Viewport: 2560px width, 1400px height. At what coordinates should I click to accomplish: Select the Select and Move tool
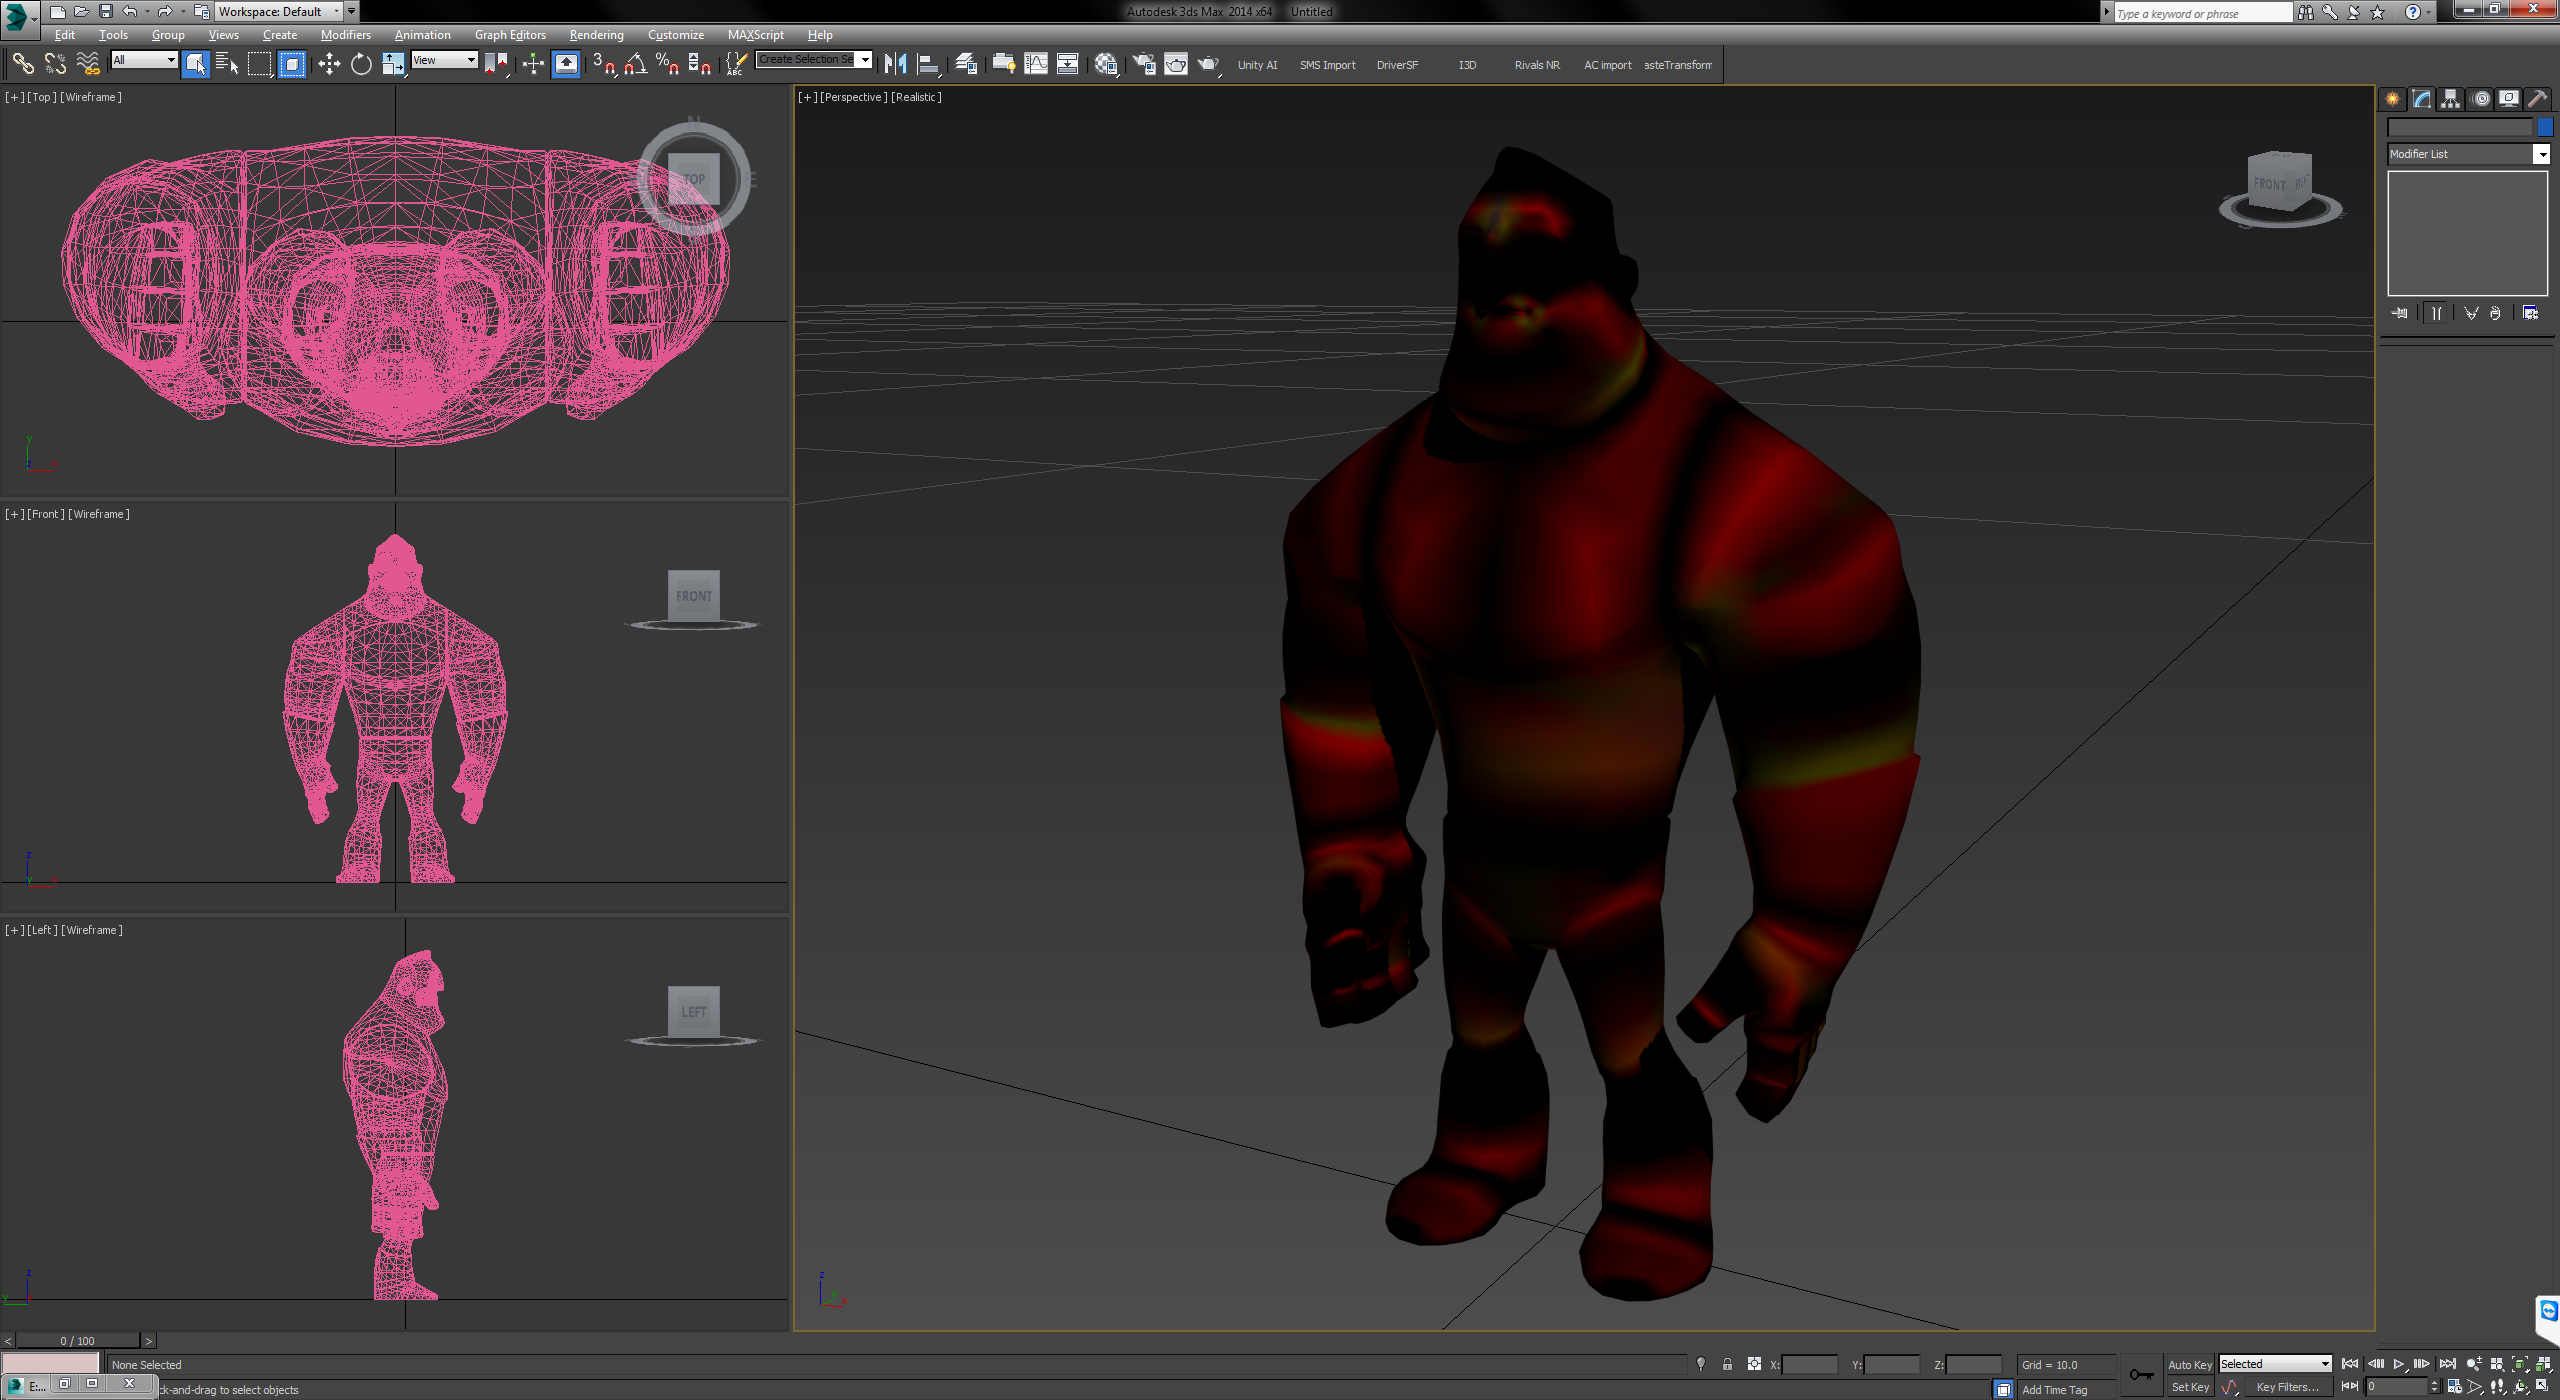[x=329, y=64]
